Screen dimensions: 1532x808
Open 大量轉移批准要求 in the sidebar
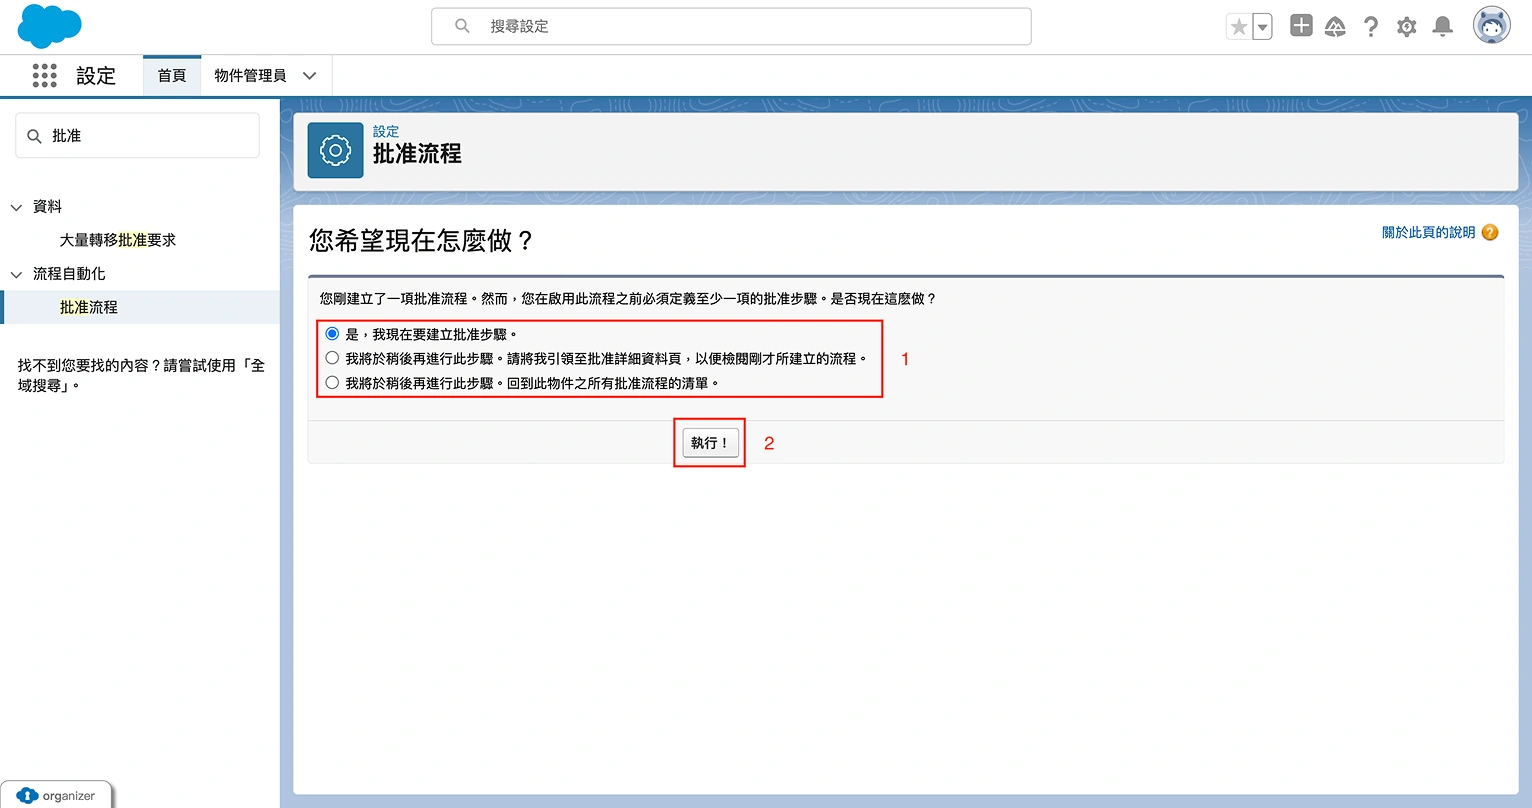(117, 240)
